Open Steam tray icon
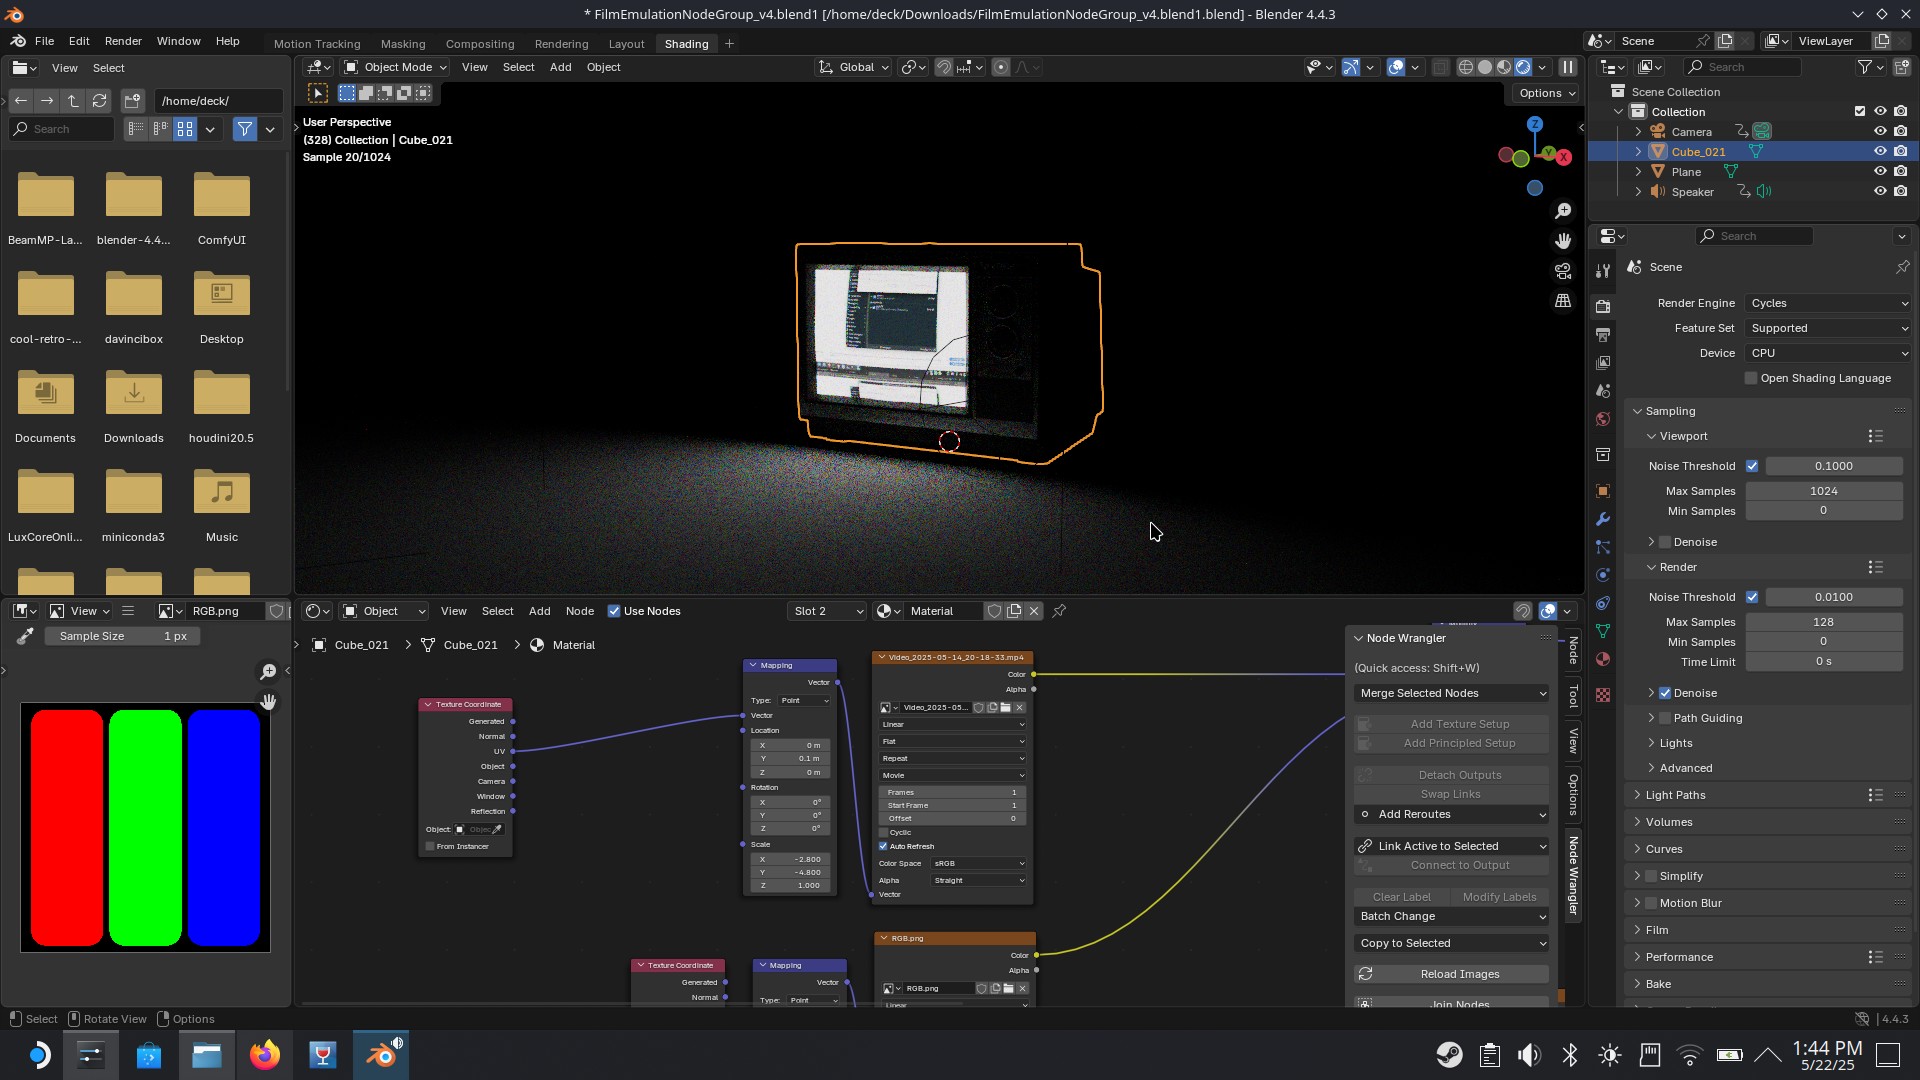The width and height of the screenshot is (1920, 1080). tap(1448, 1055)
